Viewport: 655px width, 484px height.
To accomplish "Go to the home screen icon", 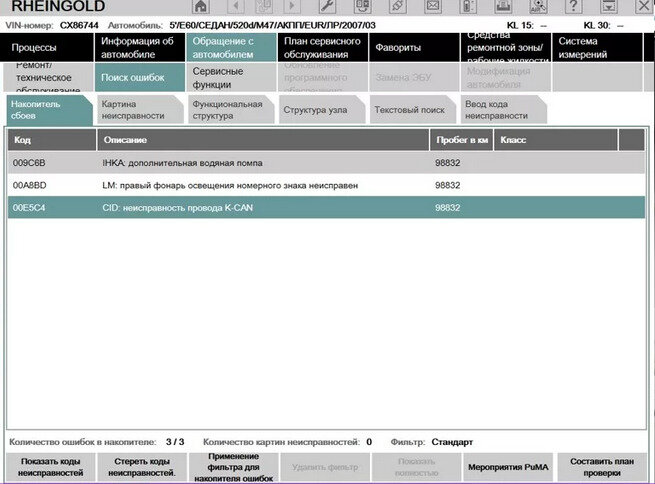I will tap(201, 6).
